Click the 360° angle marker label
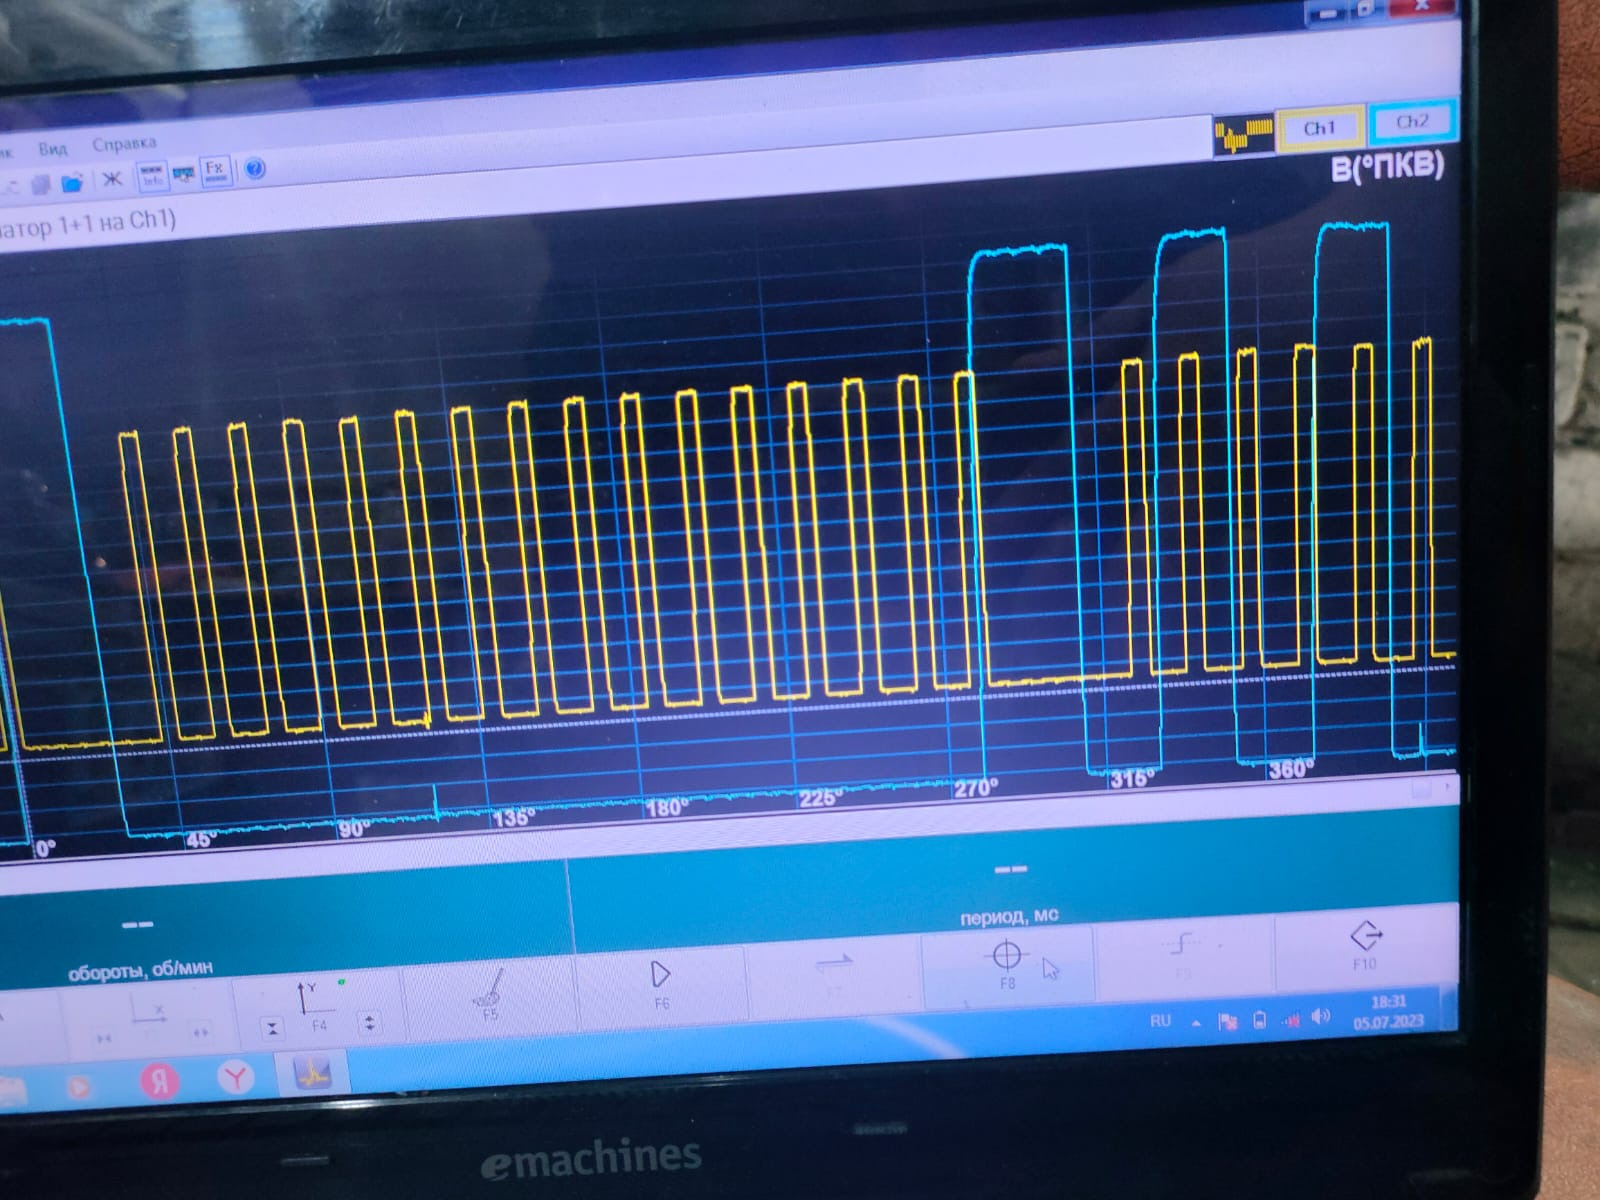Image resolution: width=1600 pixels, height=1200 pixels. (1290, 768)
